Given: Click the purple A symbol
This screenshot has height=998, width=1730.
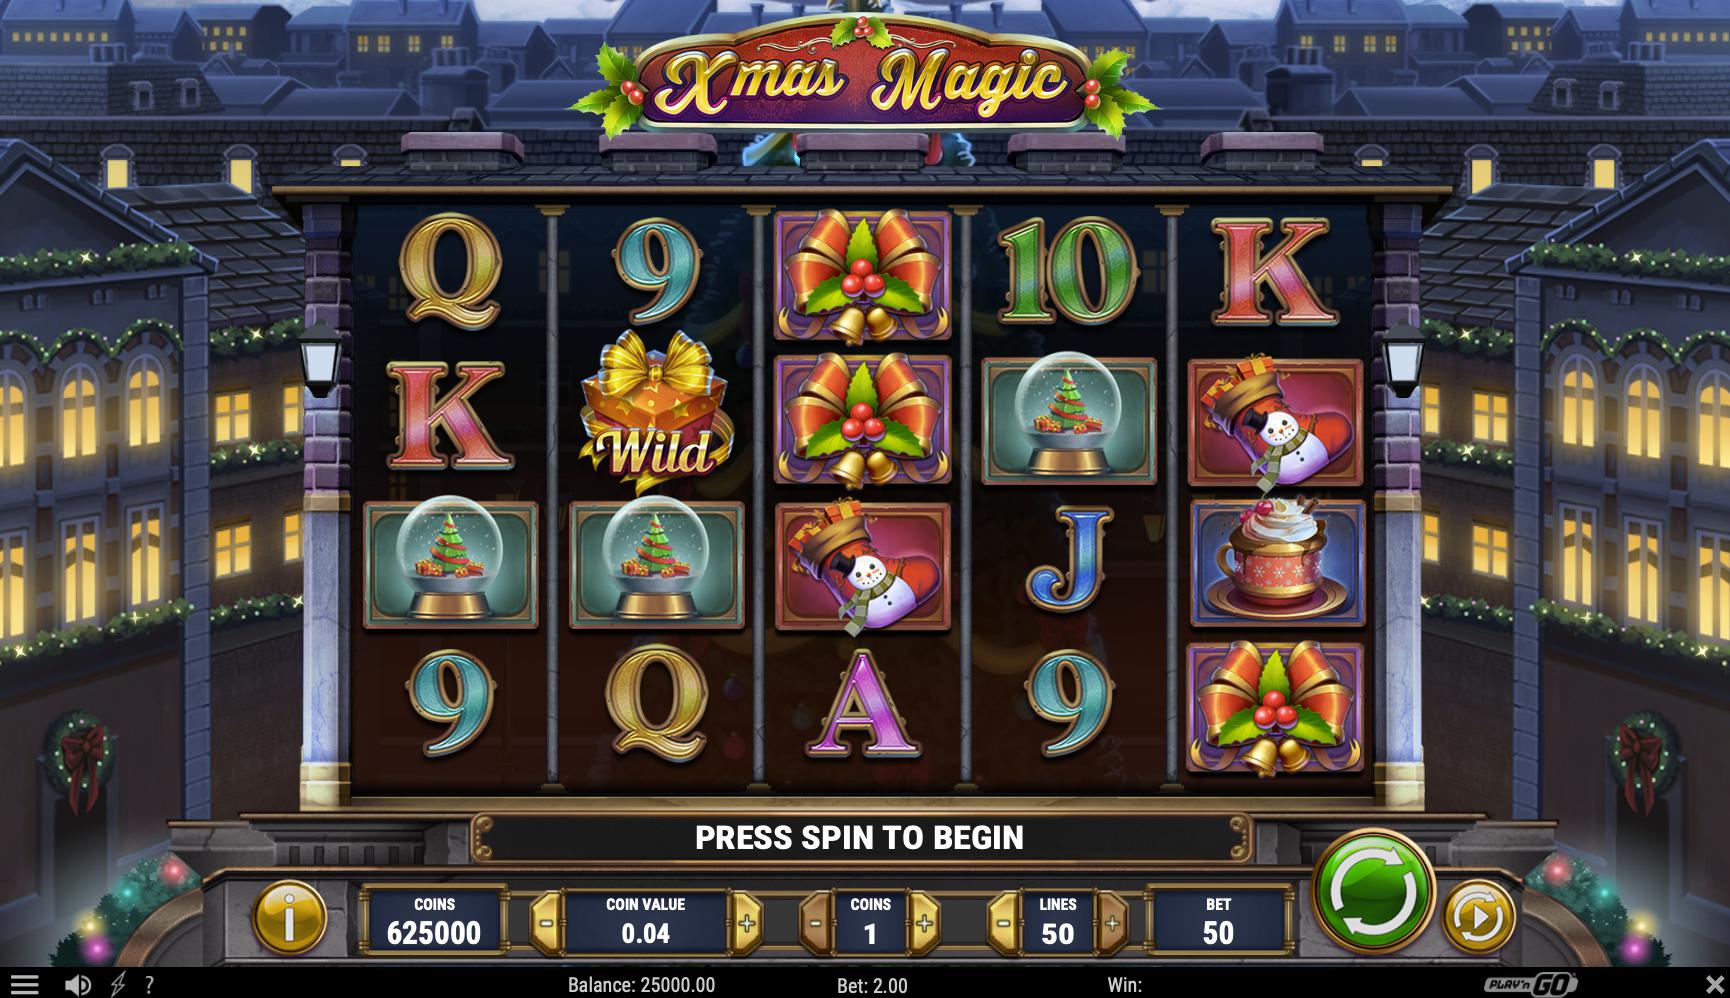Looking at the screenshot, I should 862,703.
